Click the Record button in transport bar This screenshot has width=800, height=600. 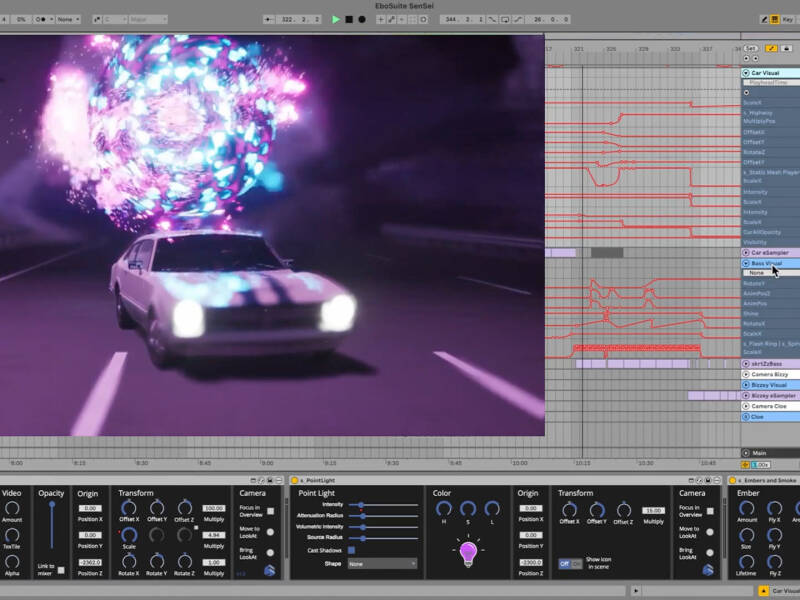[x=361, y=19]
